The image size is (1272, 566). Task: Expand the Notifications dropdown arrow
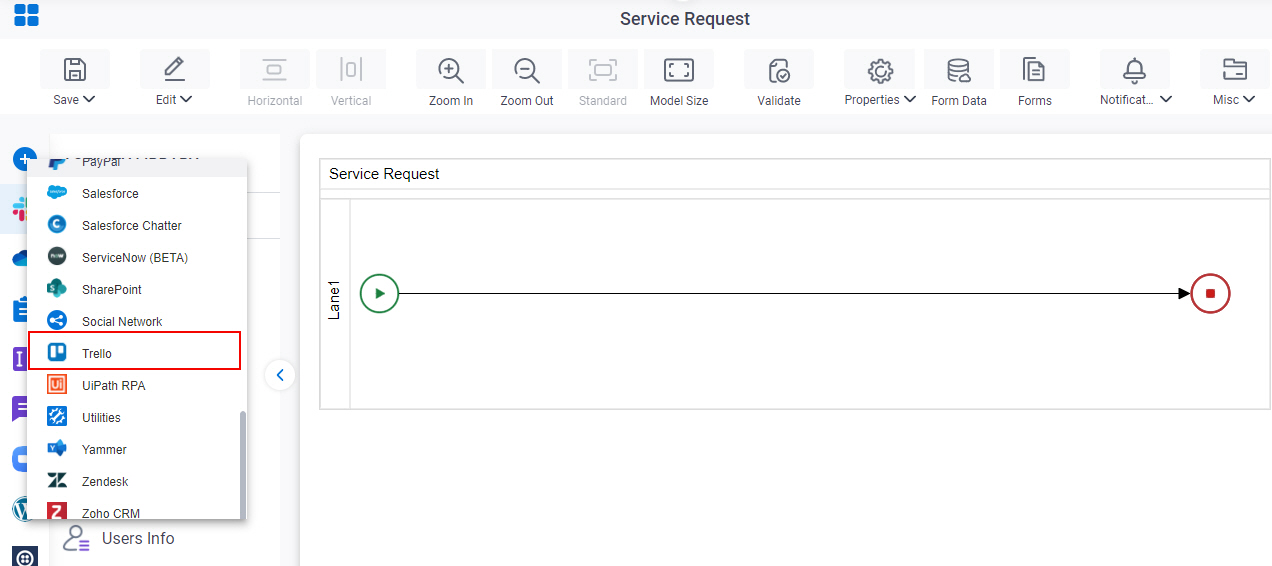tap(1166, 99)
